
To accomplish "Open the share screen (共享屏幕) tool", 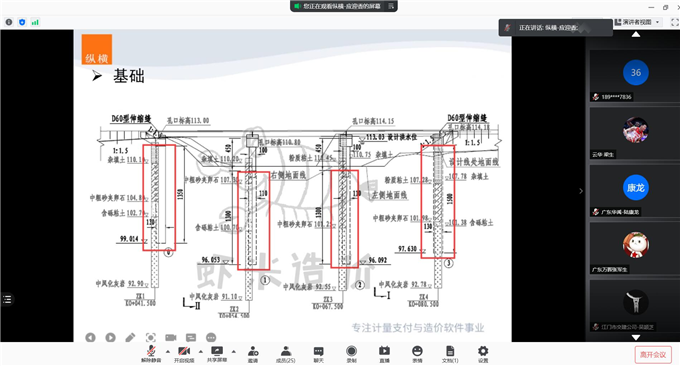I will [217, 354].
